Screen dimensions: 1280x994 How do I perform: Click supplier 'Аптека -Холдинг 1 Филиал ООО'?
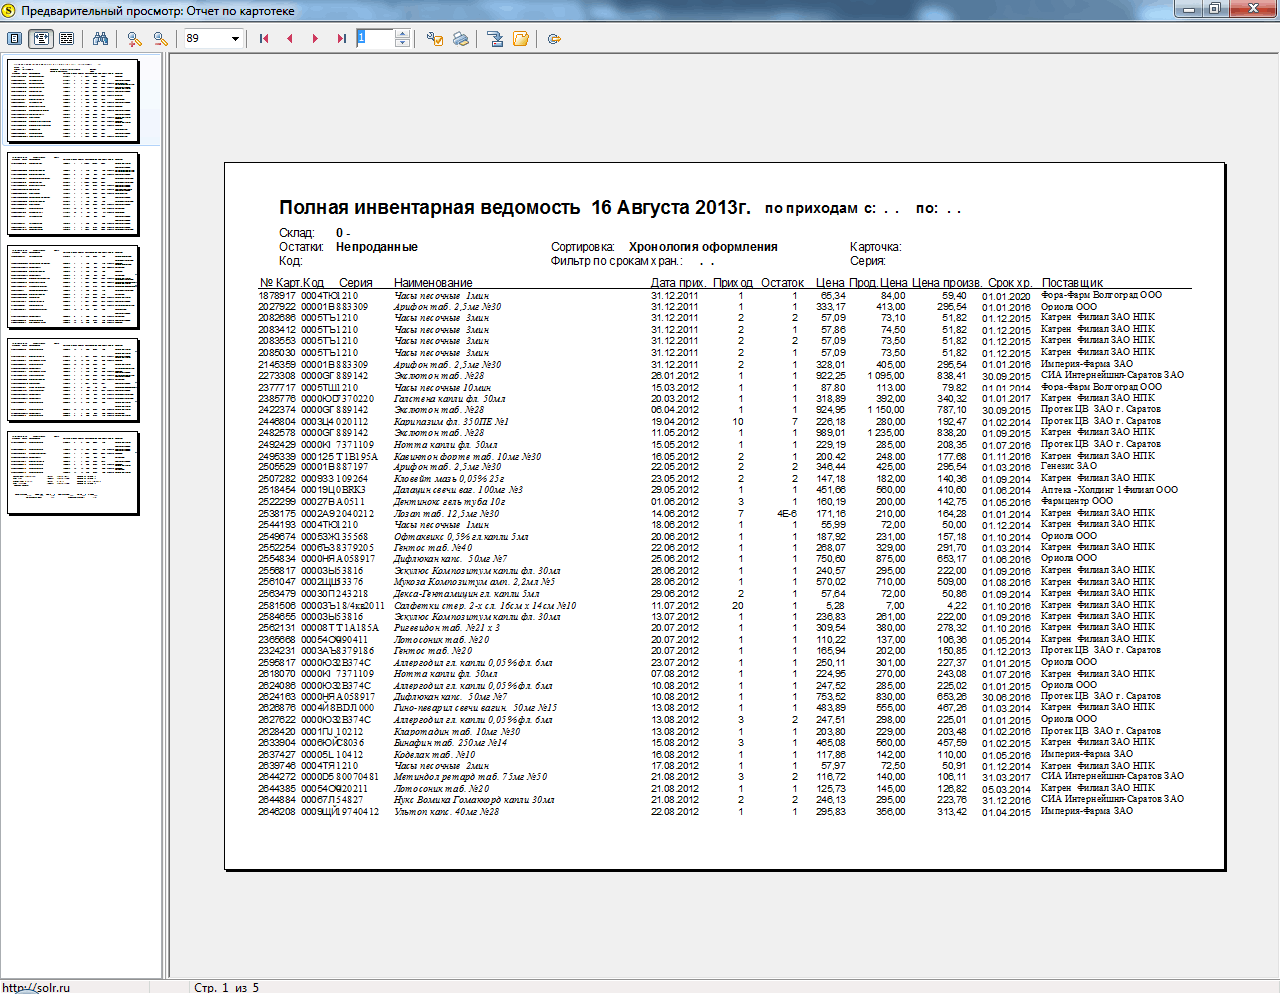(x=1109, y=490)
